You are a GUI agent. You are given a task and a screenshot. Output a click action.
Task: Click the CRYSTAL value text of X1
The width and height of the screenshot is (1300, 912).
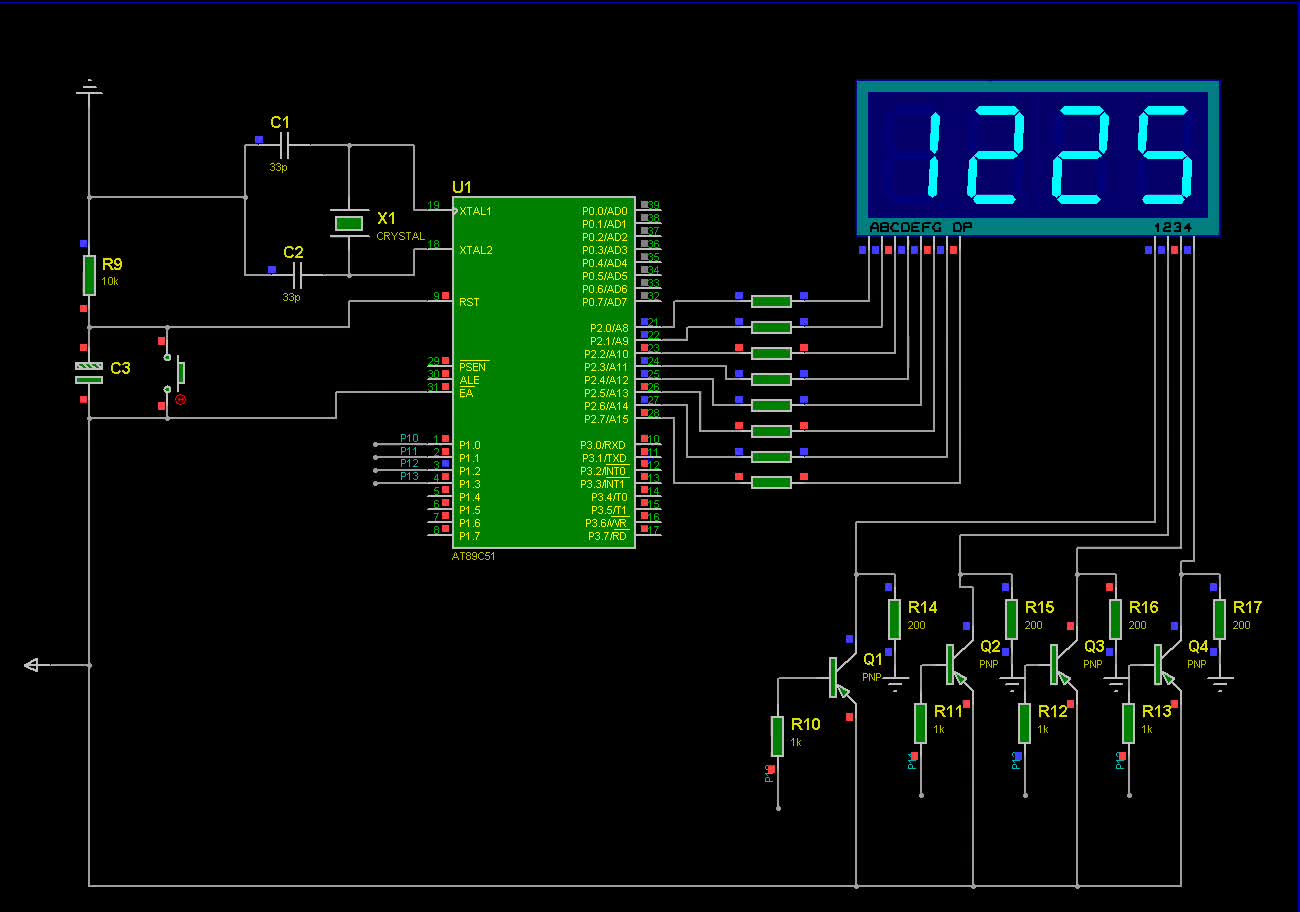(400, 236)
